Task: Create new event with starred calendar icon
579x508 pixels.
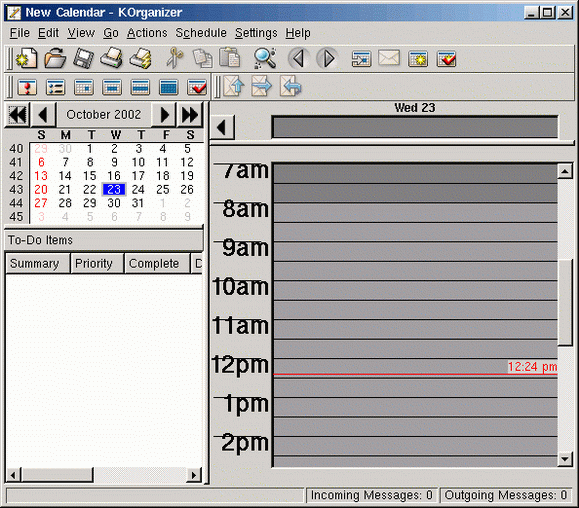Action: click(418, 59)
